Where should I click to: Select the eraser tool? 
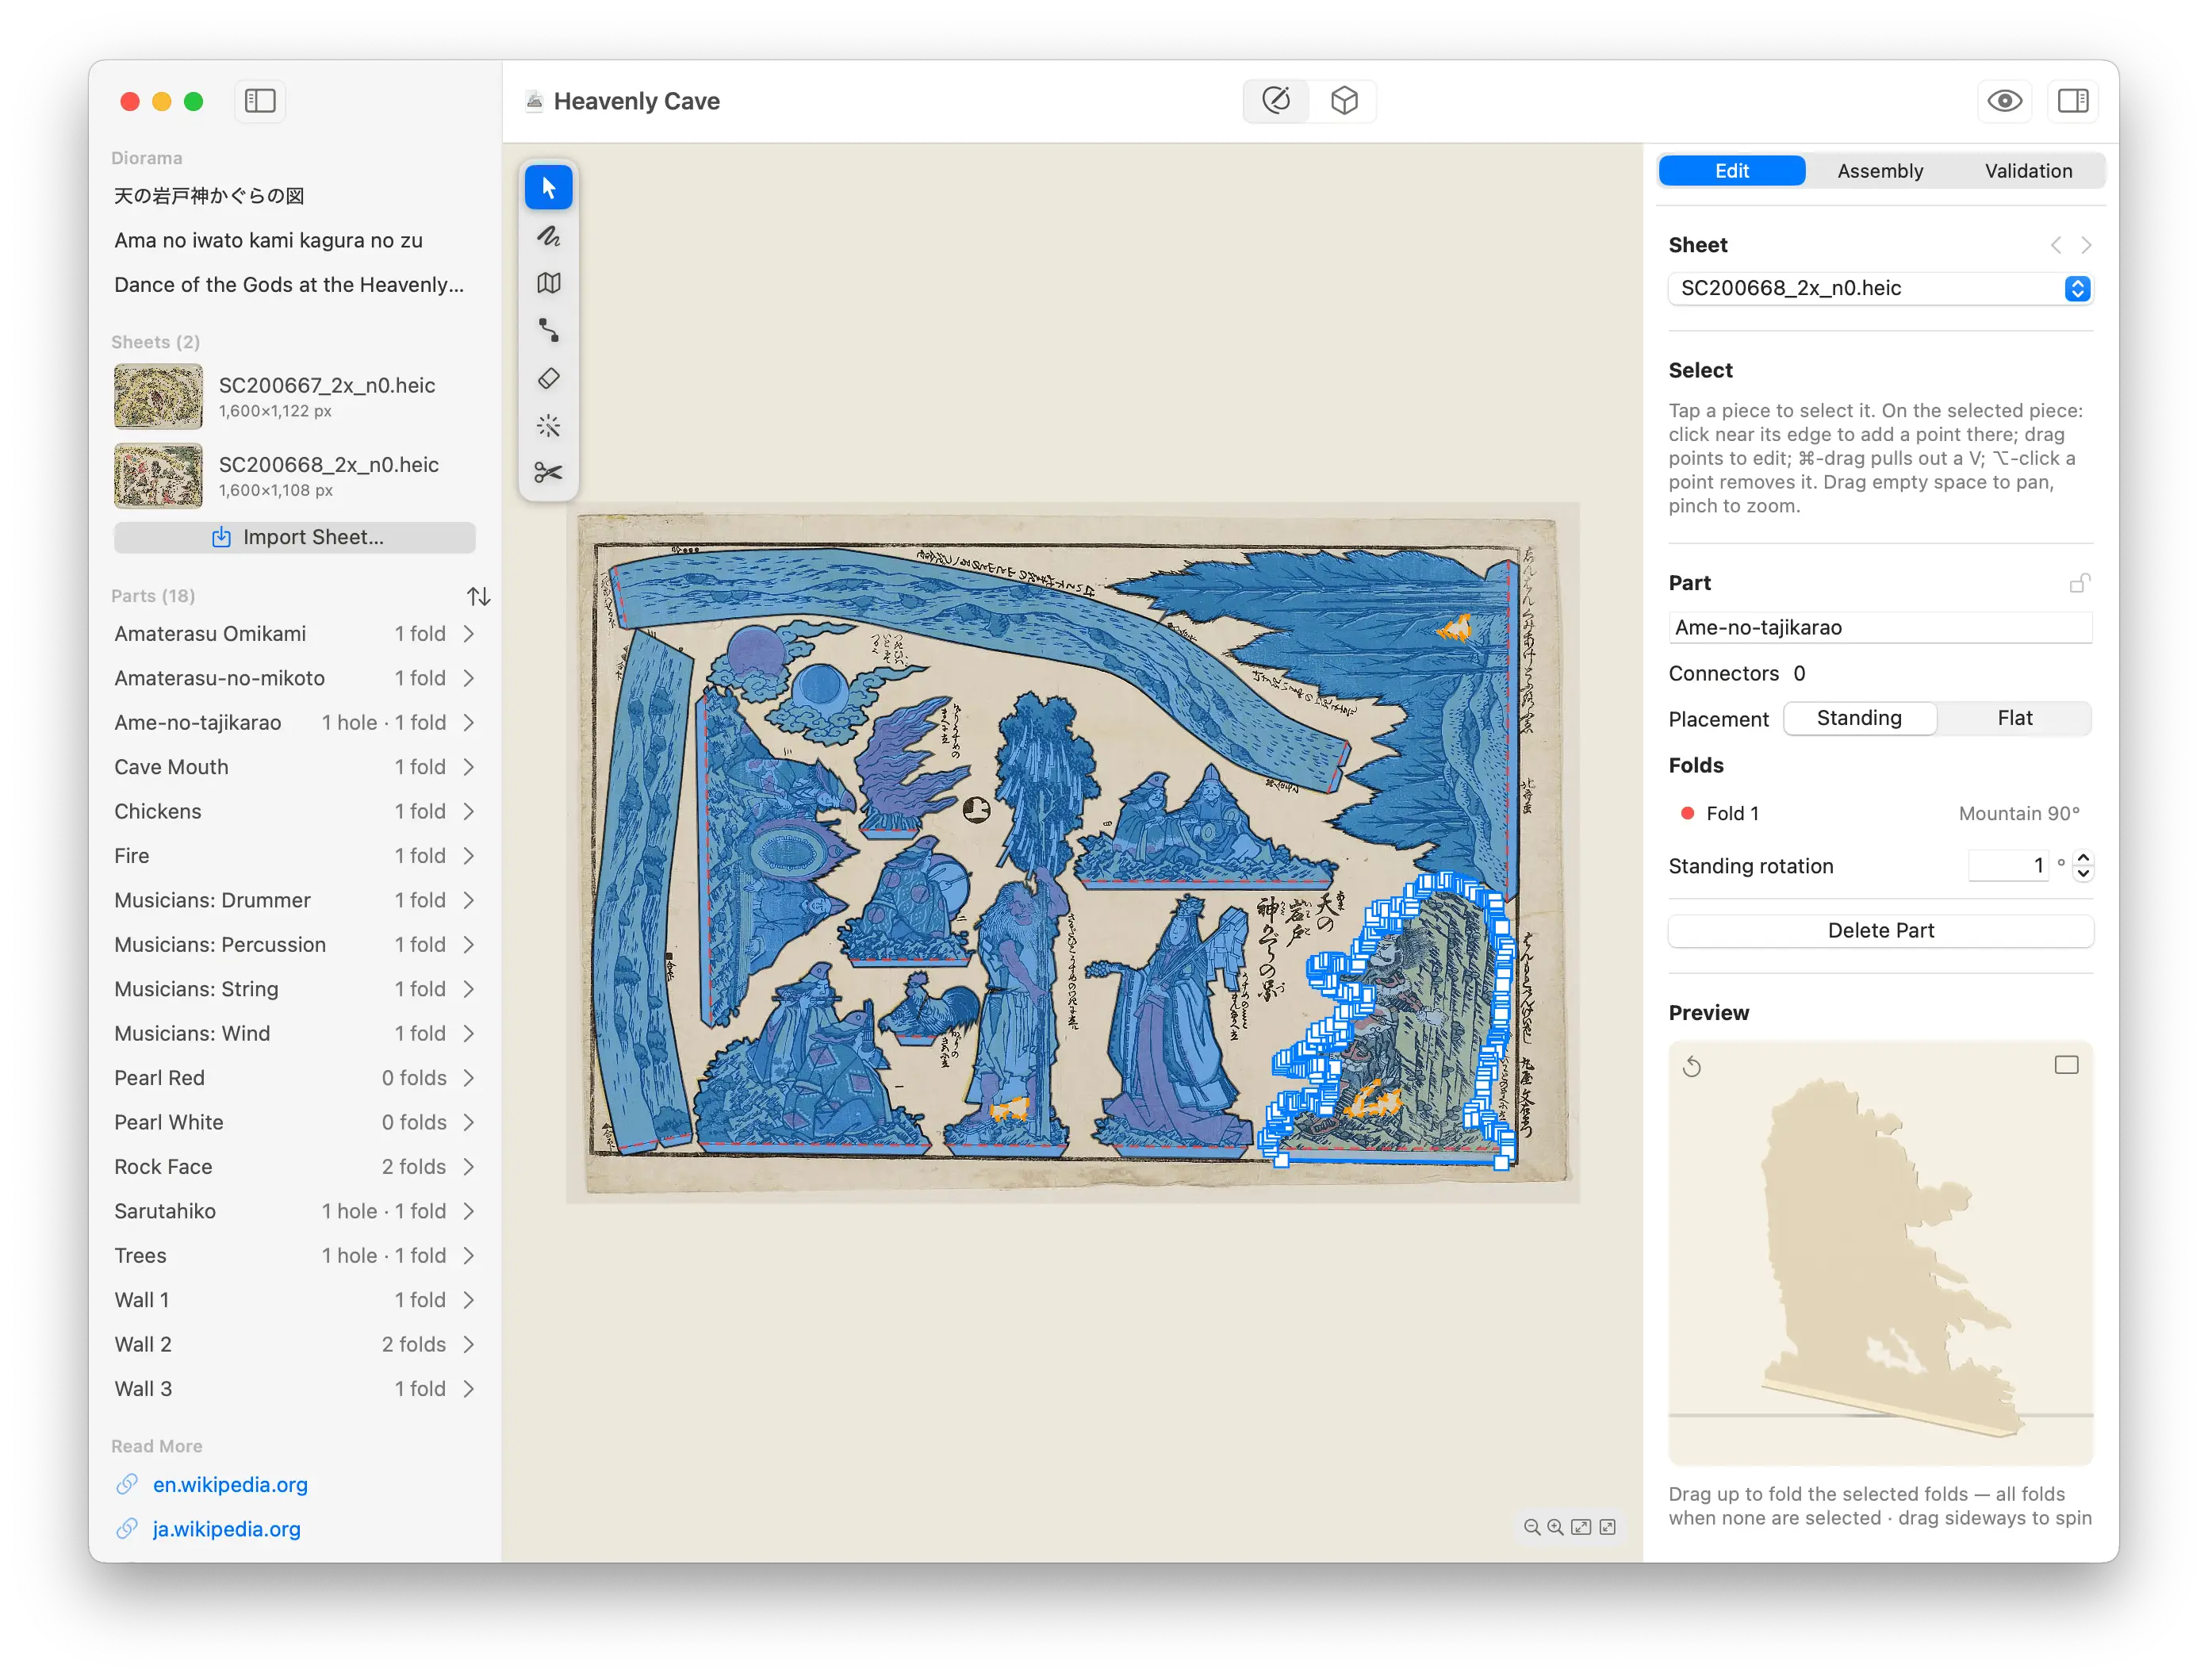point(548,378)
